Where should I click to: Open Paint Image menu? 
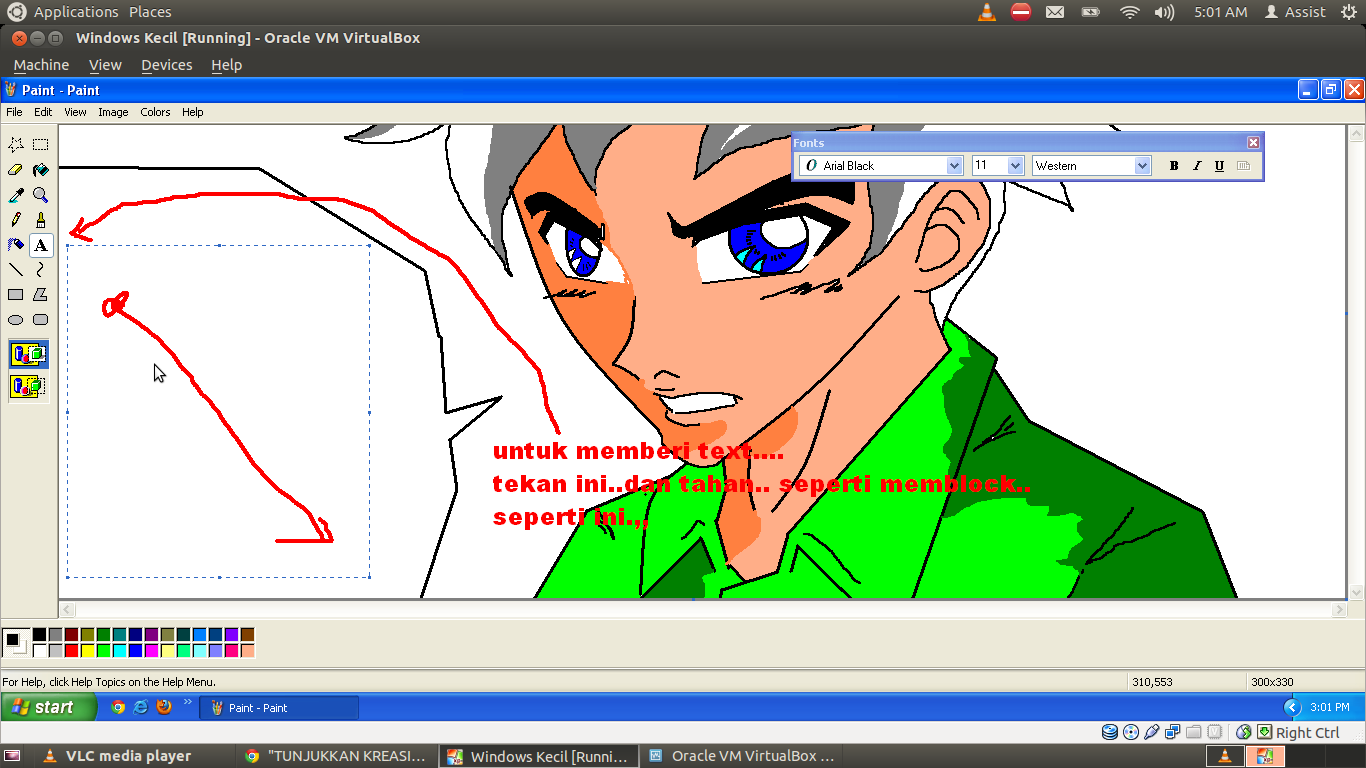[x=113, y=112]
